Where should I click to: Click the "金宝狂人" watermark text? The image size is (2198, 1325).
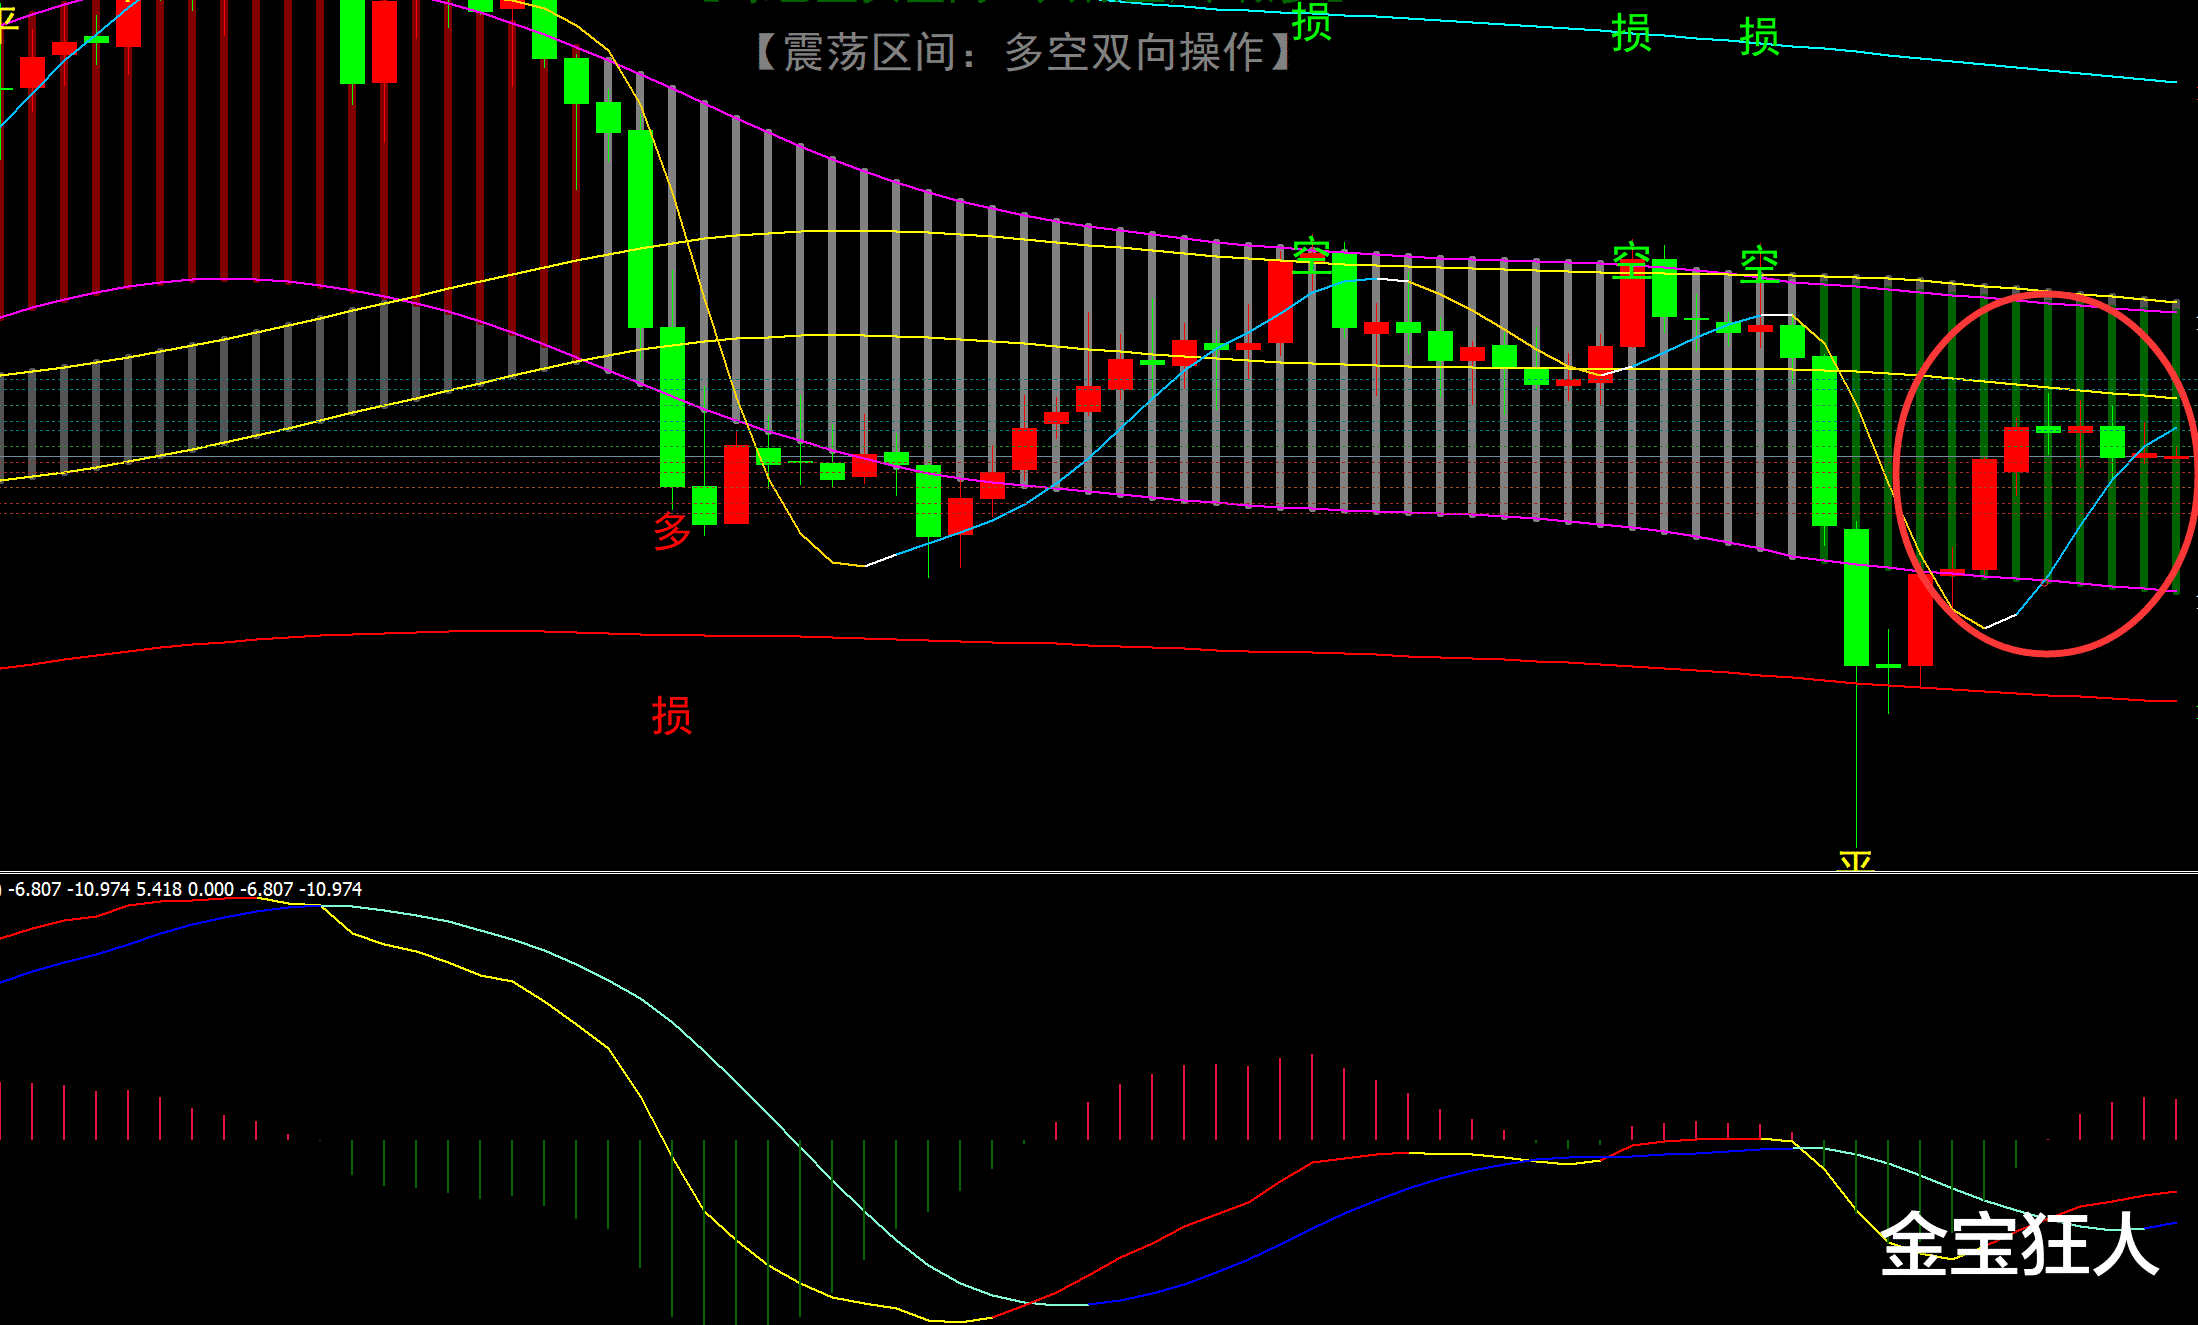(2019, 1245)
